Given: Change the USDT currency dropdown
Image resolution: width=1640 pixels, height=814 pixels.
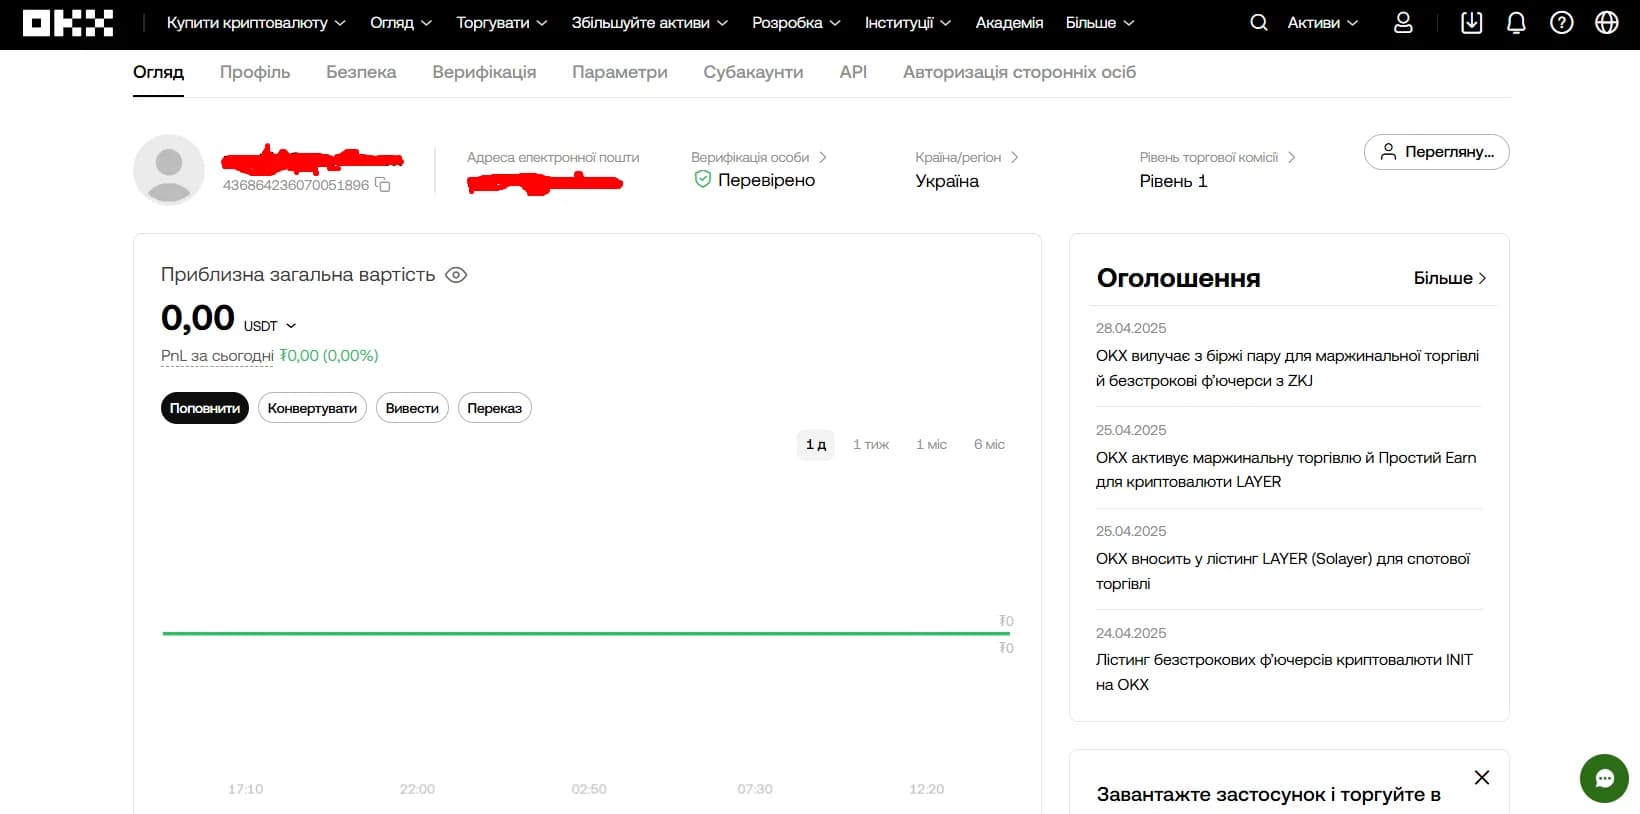Looking at the screenshot, I should 270,326.
